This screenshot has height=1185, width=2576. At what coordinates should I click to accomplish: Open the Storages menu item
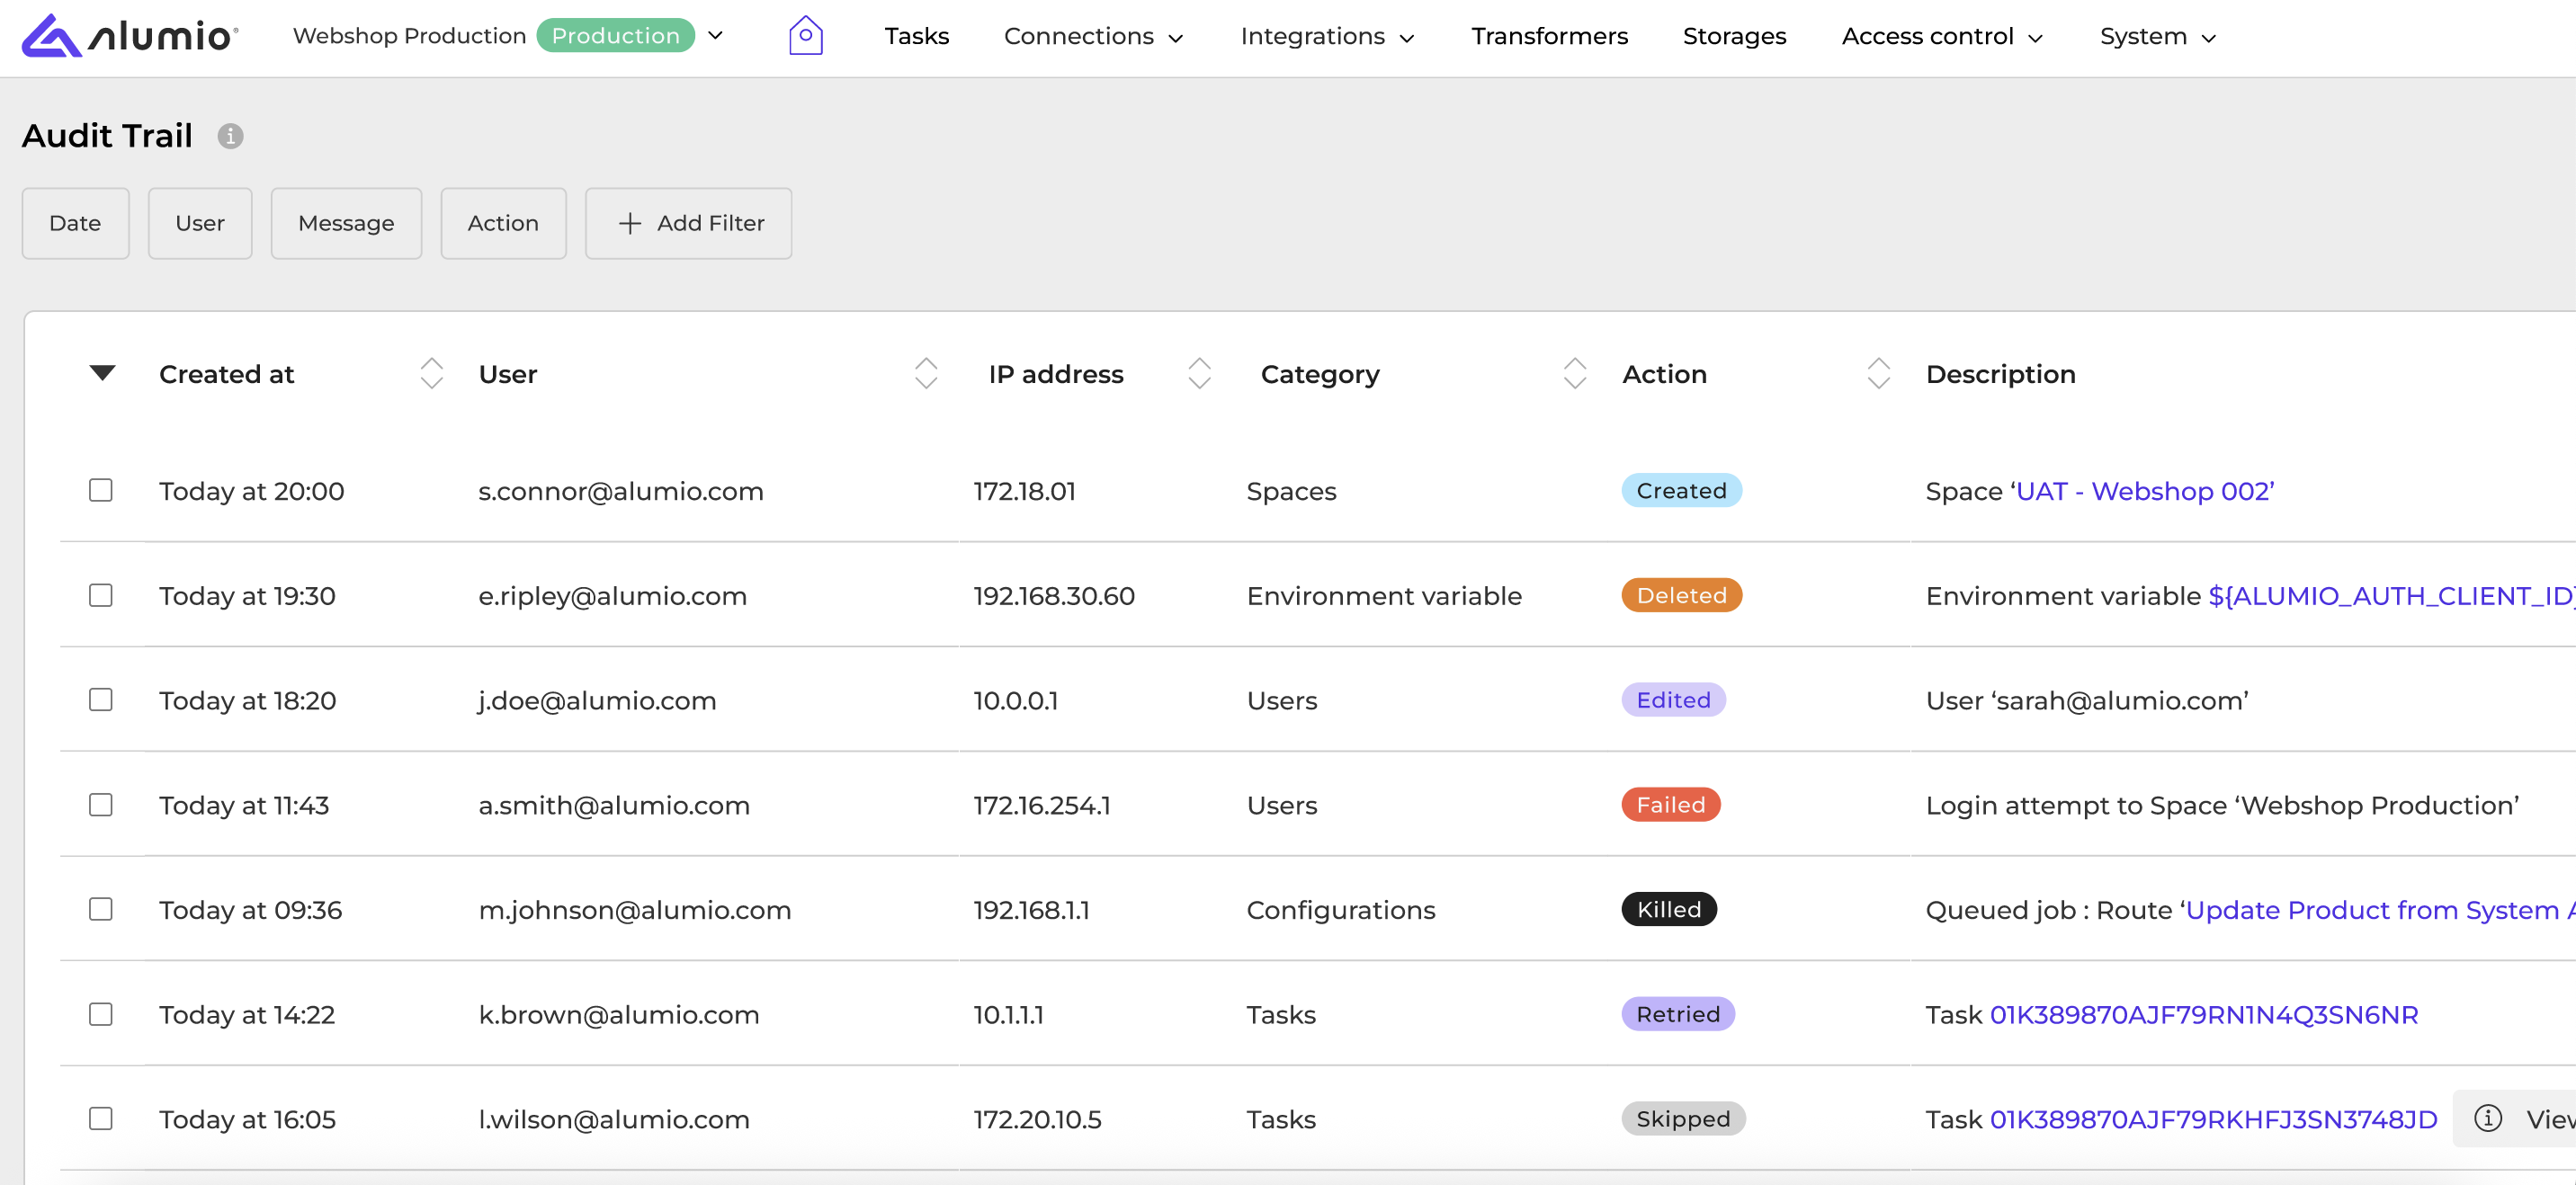[1734, 36]
